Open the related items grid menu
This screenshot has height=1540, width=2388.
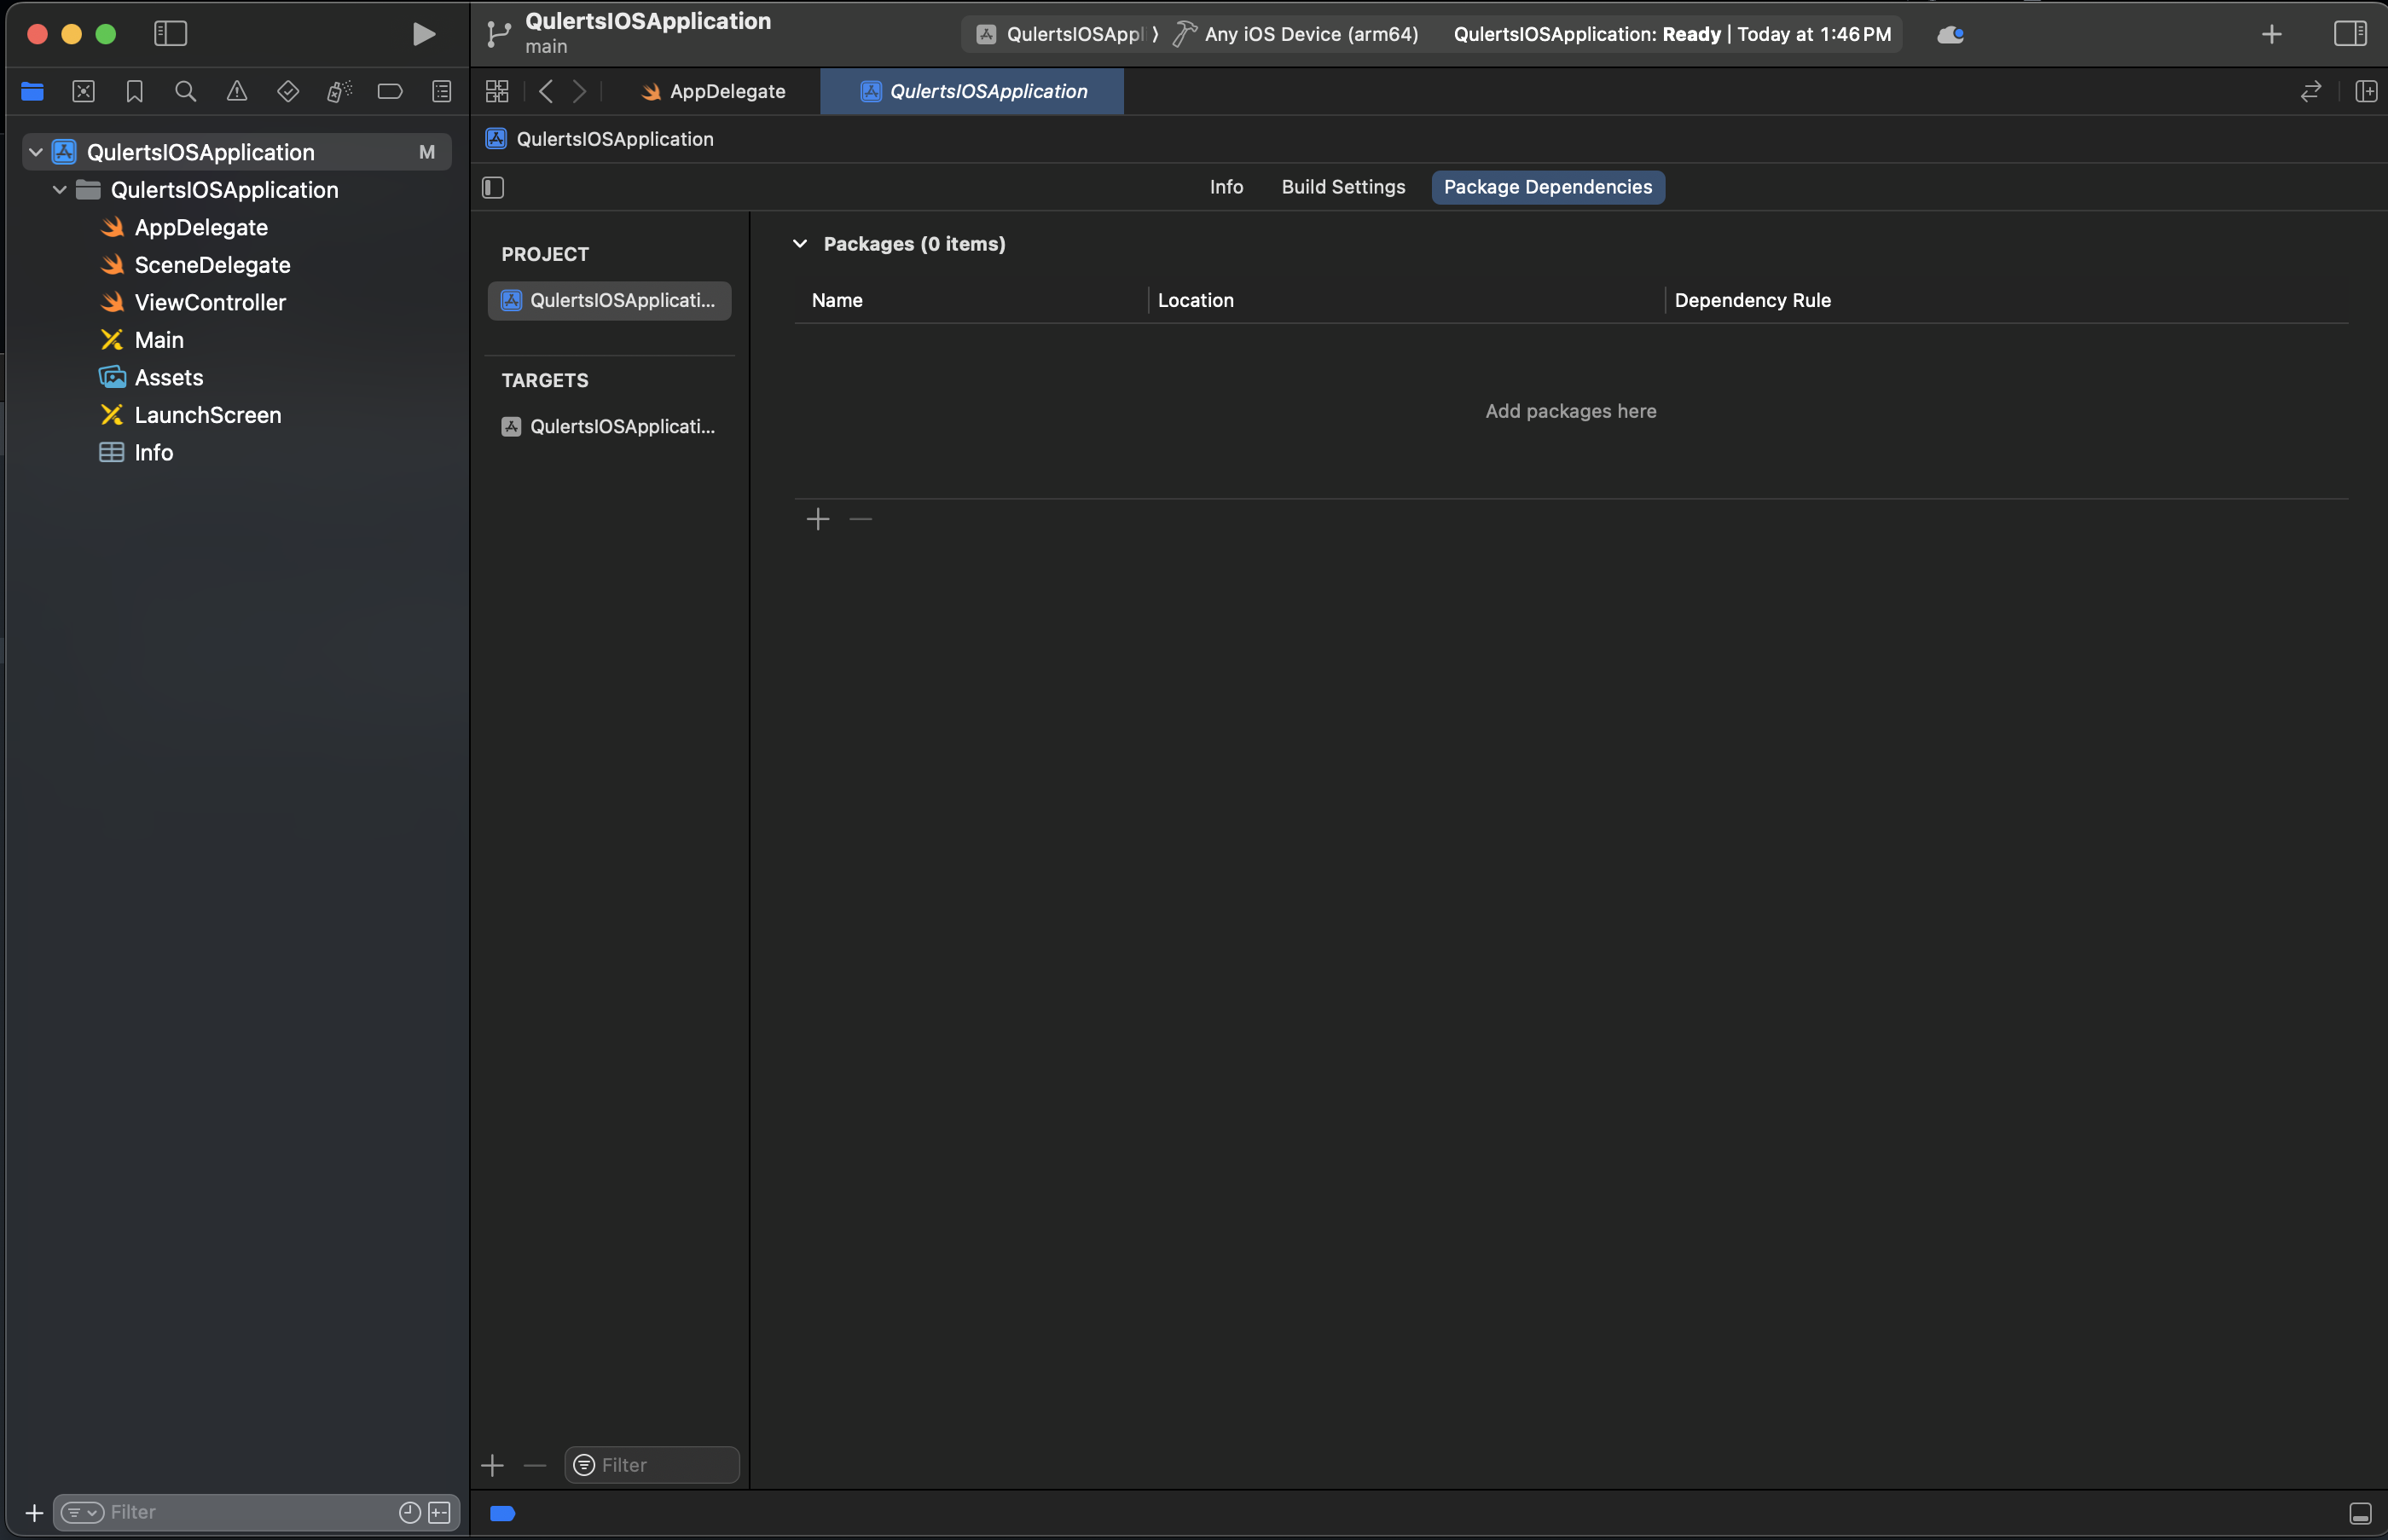coord(497,92)
